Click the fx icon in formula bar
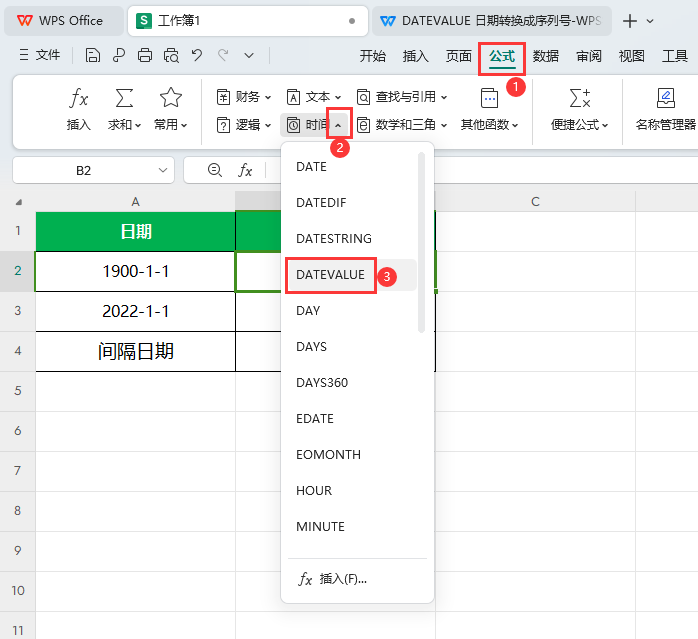Image resolution: width=698 pixels, height=639 pixels. pyautogui.click(x=245, y=170)
